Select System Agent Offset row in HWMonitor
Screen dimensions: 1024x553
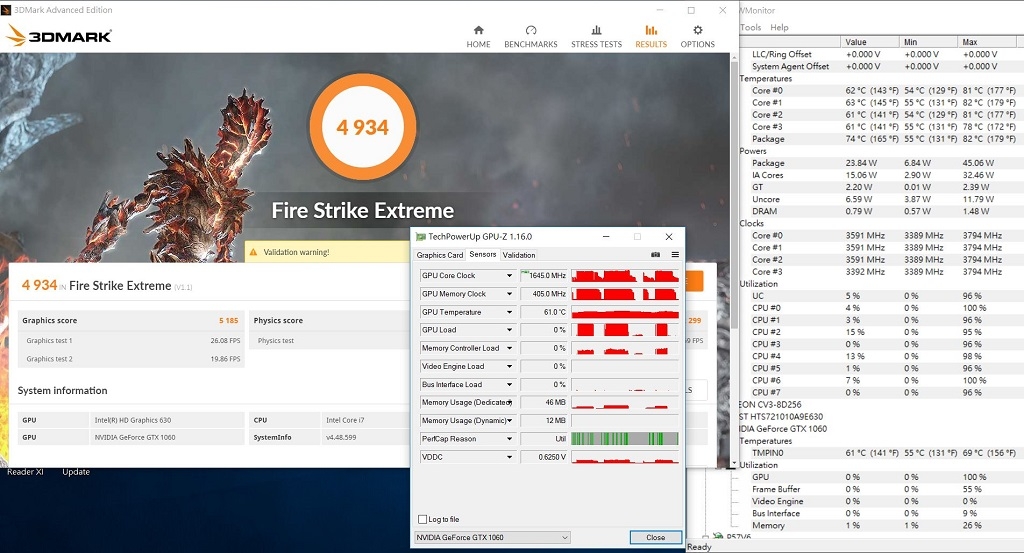(x=881, y=66)
